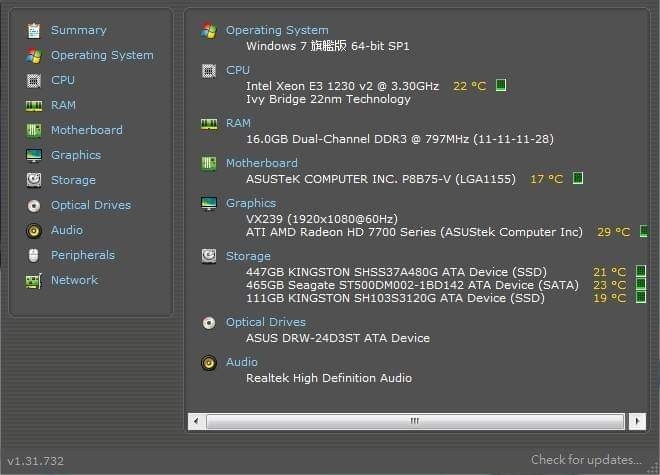Select Operating System in the sidebar
Image resolution: width=660 pixels, height=475 pixels.
tap(102, 56)
